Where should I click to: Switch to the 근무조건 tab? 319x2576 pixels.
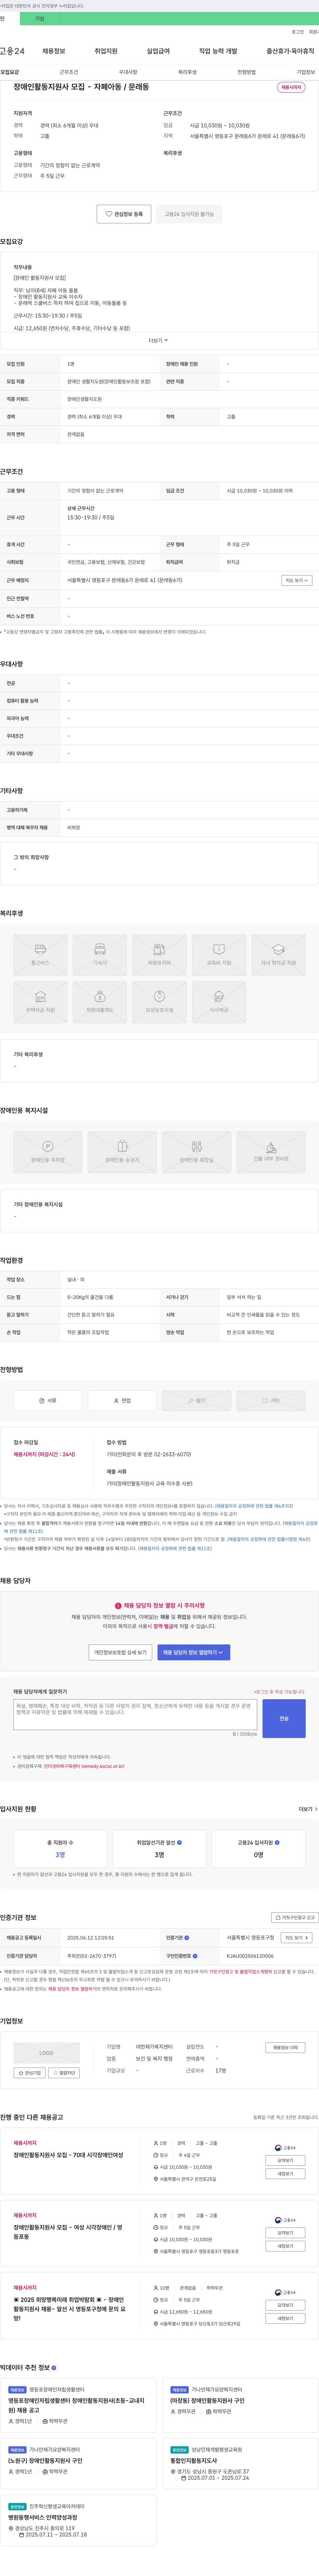[69, 72]
